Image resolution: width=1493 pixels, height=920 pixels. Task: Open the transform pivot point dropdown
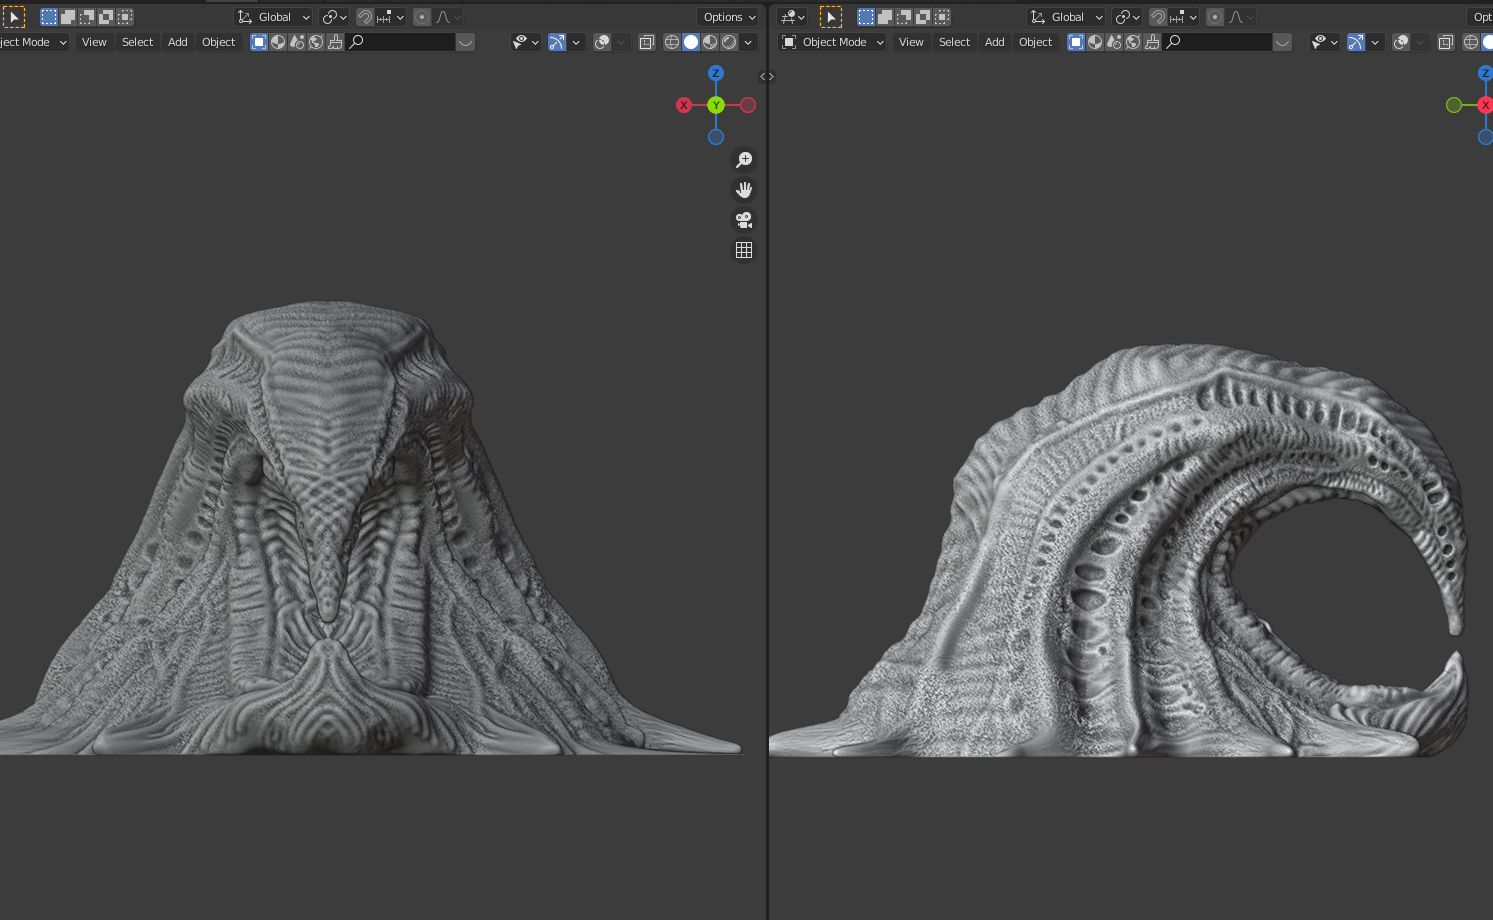pyautogui.click(x=333, y=17)
